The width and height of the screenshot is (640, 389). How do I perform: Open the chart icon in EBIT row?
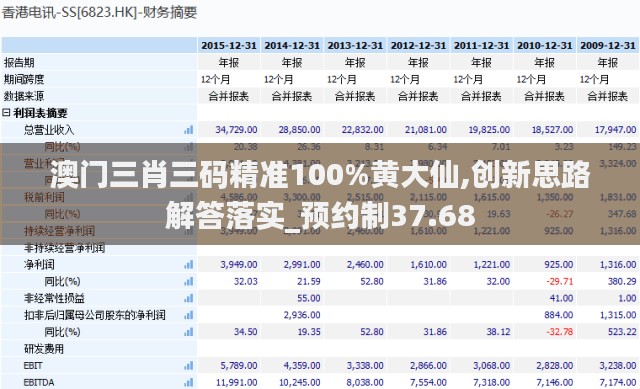pos(189,366)
